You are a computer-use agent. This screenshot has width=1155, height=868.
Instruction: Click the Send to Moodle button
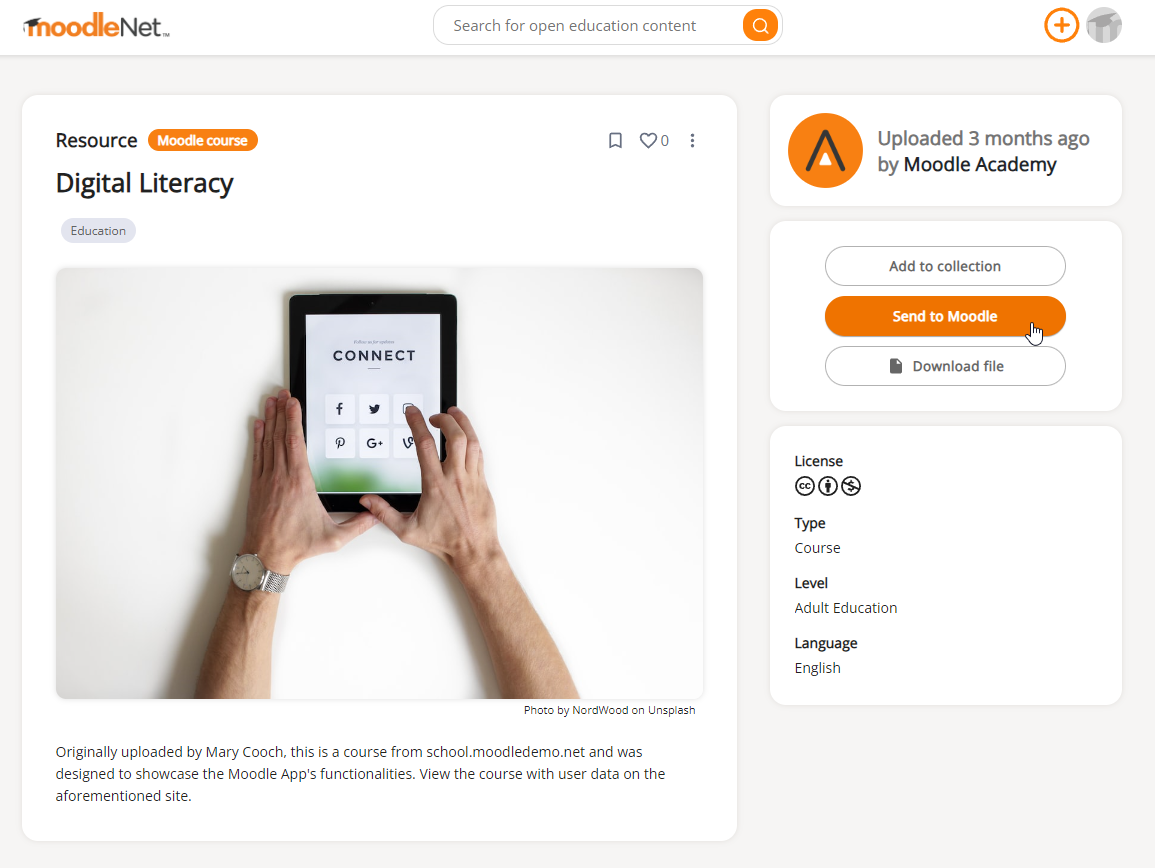945,316
